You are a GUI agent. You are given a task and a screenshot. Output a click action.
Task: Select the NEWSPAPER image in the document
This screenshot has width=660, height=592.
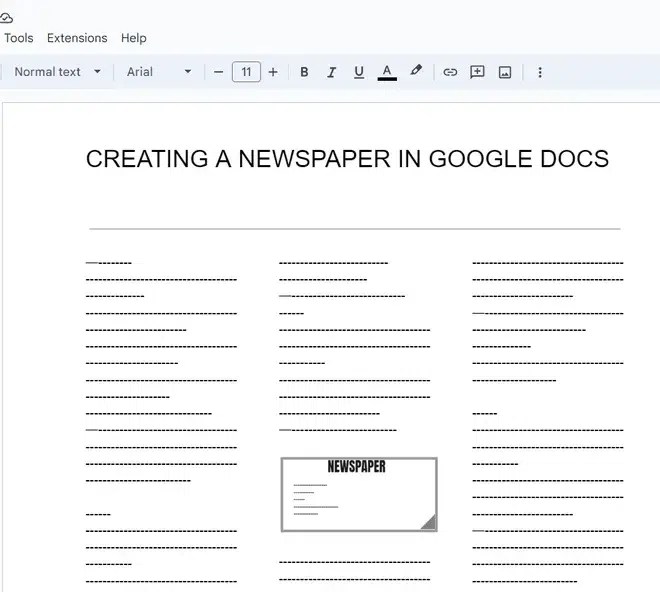click(x=359, y=494)
